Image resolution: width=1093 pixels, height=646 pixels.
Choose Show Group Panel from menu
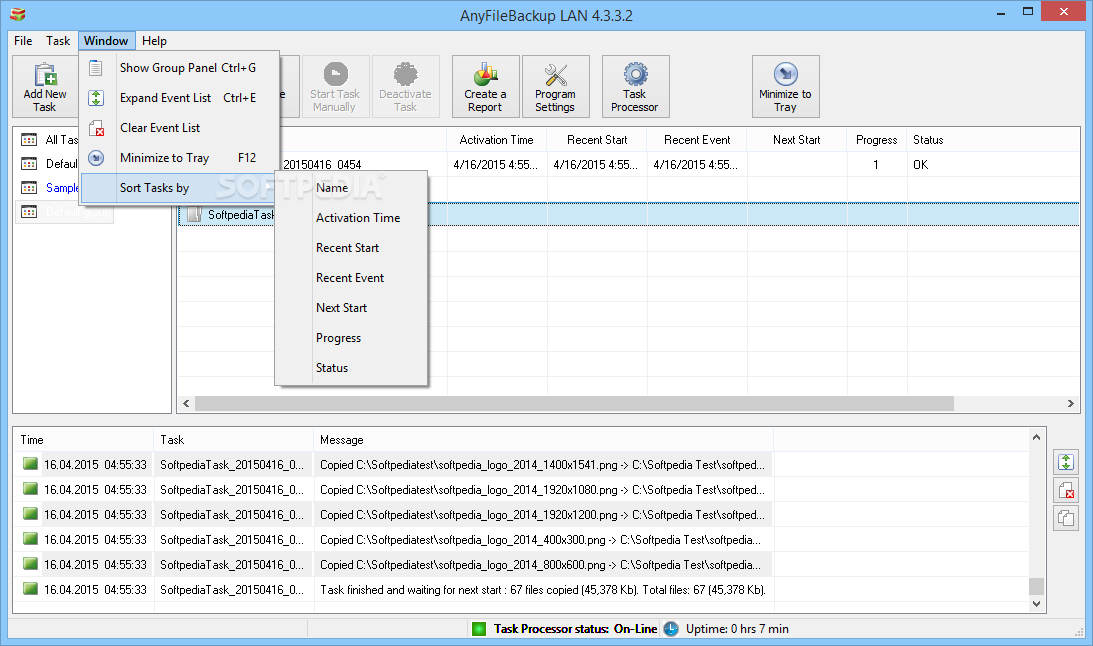point(180,68)
